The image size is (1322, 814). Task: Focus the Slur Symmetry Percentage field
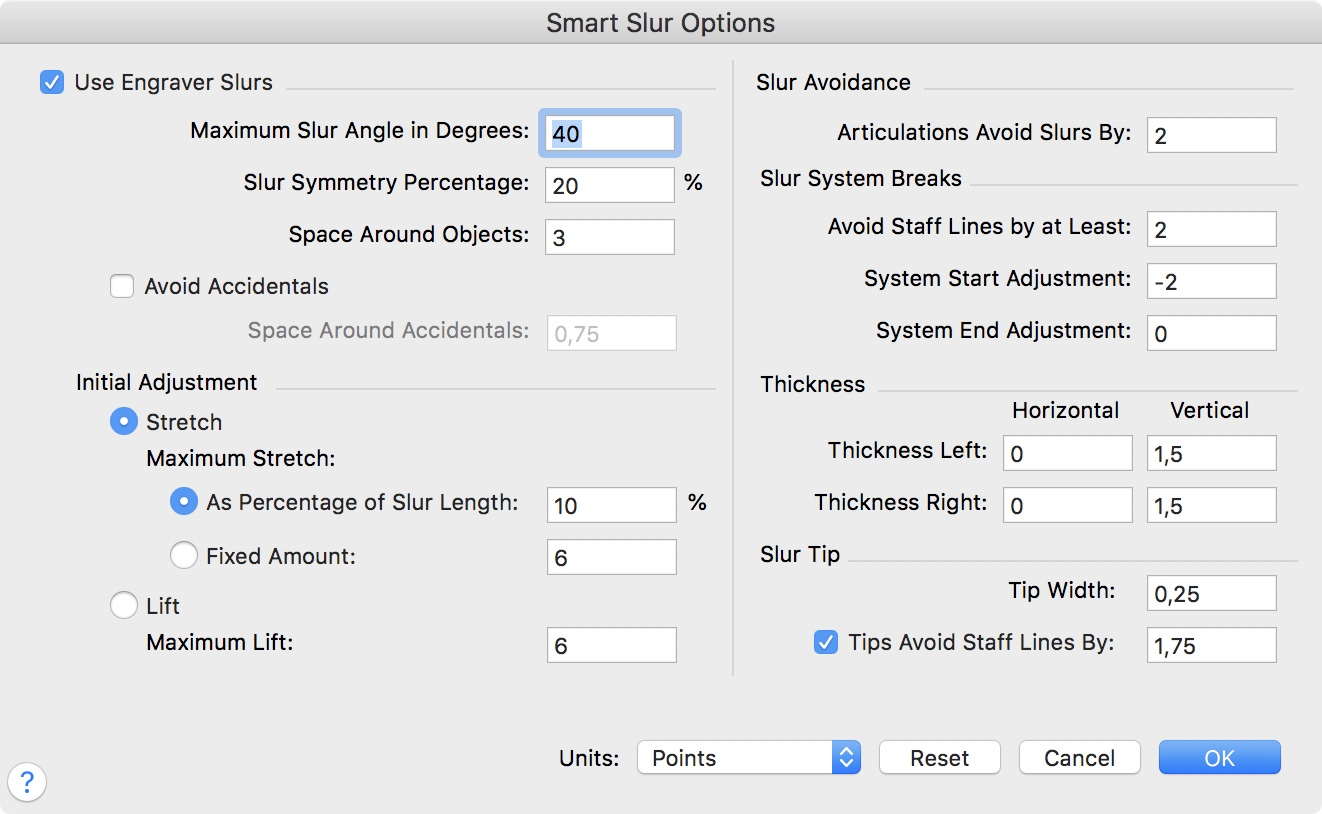pos(610,185)
